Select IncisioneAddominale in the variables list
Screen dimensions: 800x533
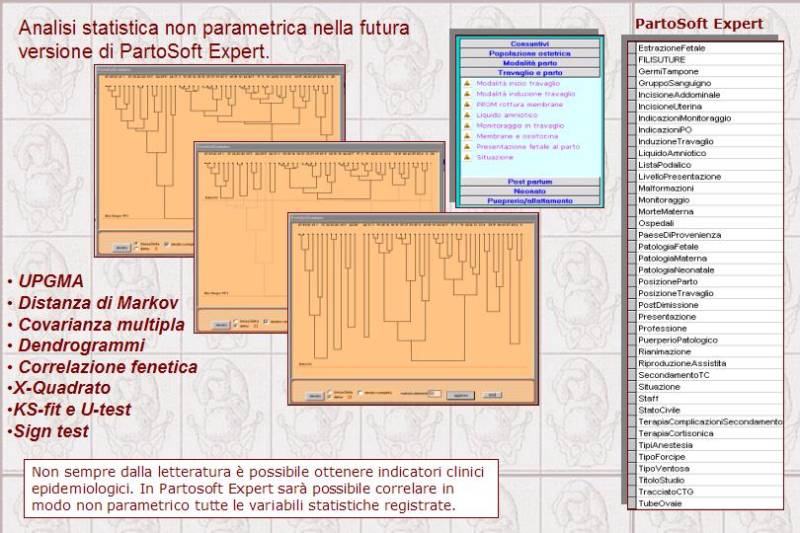(x=710, y=95)
